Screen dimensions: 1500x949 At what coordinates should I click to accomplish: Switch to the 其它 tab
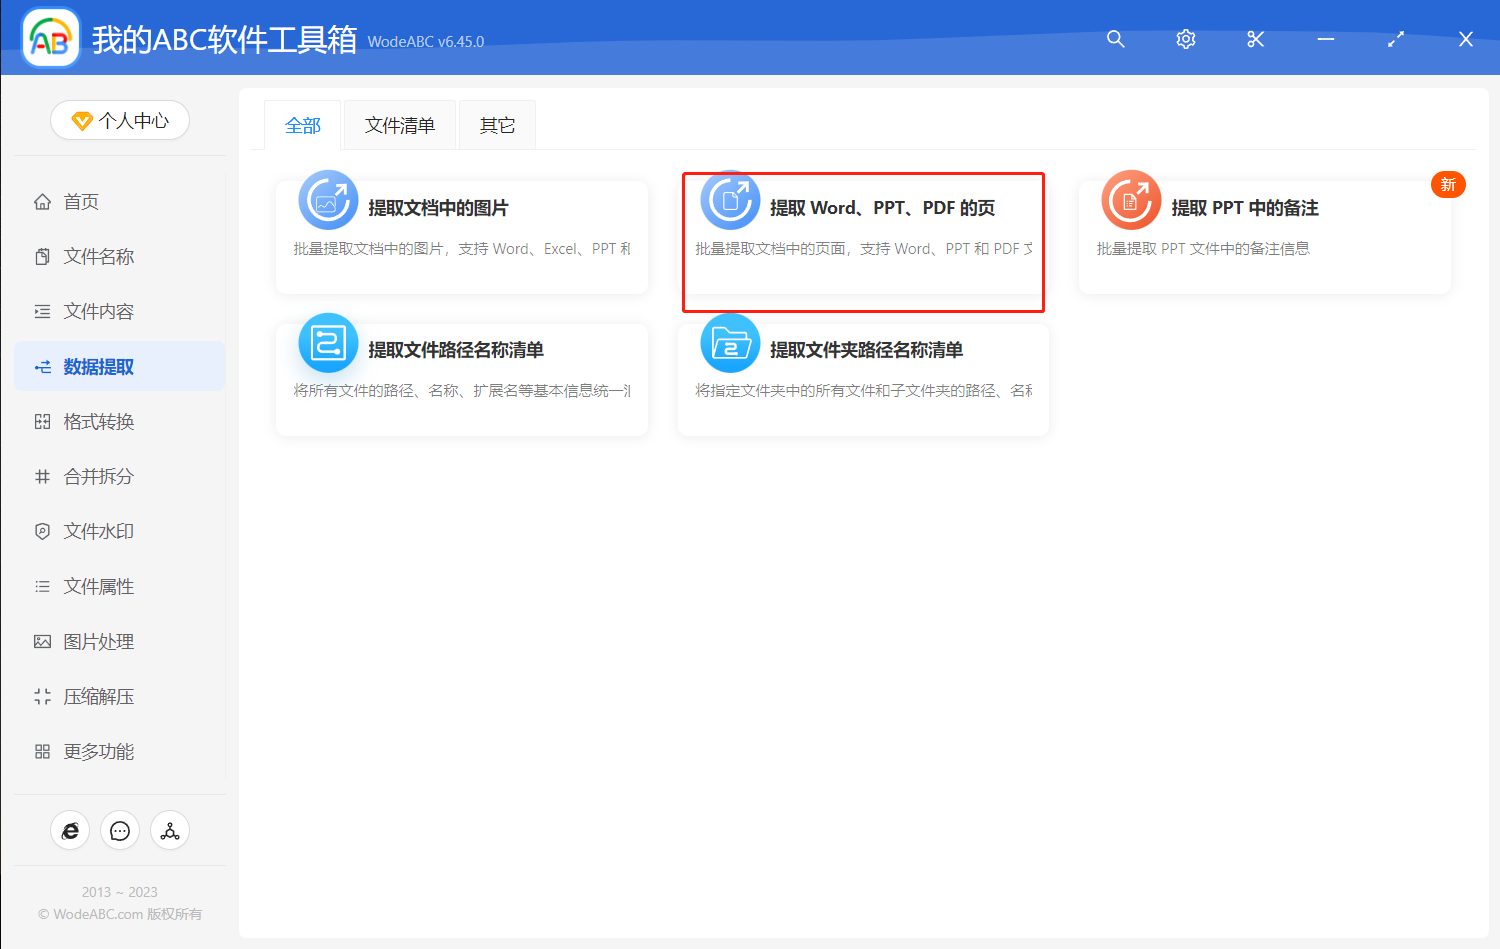click(x=496, y=124)
